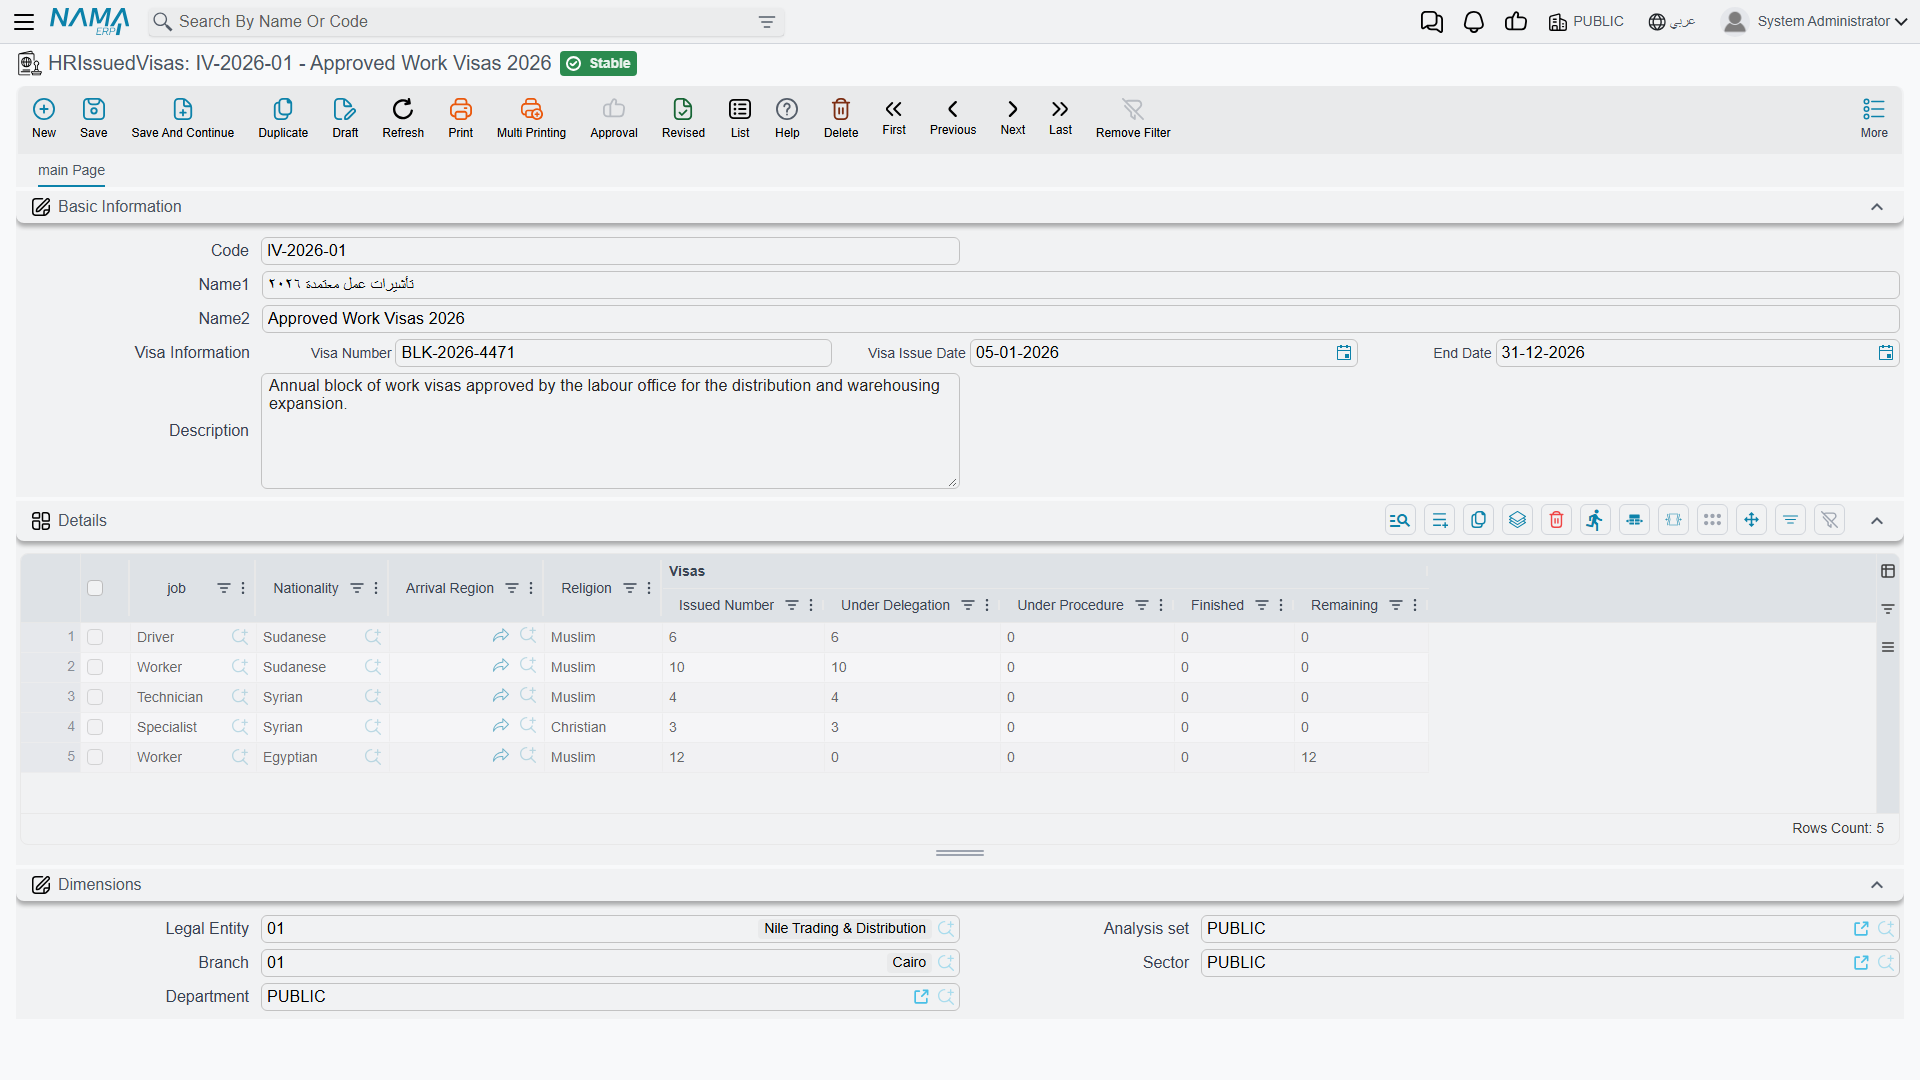1920x1080 pixels.
Task: Click Save And Continue
Action: [x=183, y=118]
